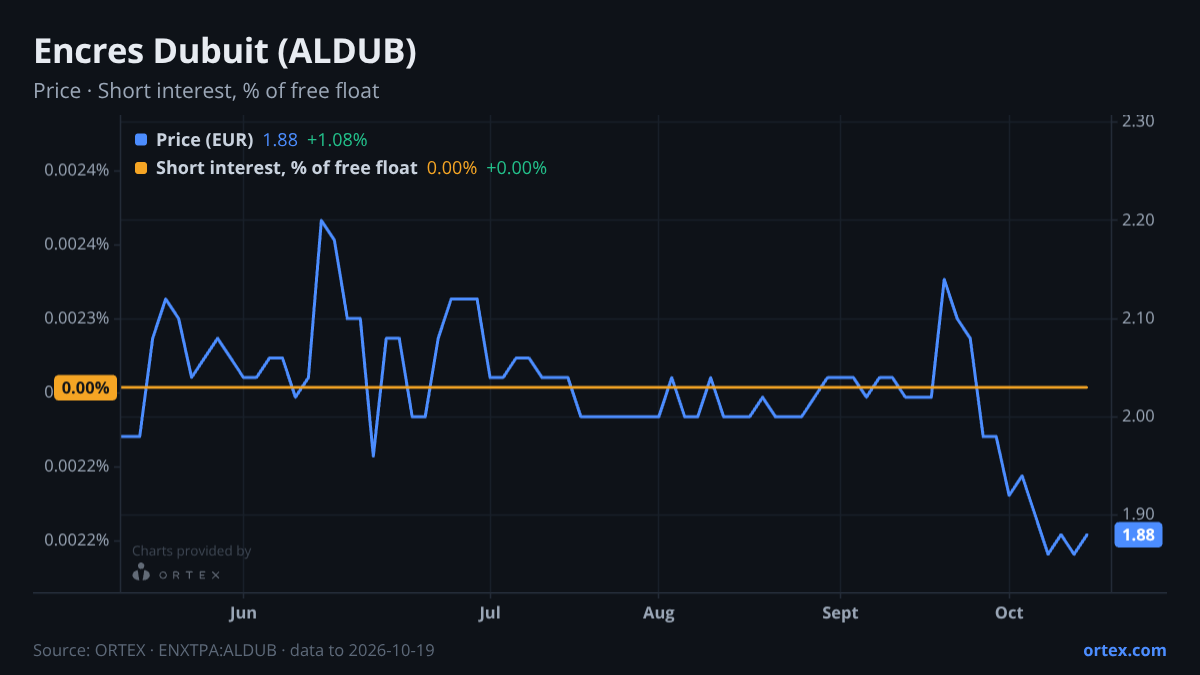
Task: Click the +0.00% short interest change value
Action: [516, 168]
